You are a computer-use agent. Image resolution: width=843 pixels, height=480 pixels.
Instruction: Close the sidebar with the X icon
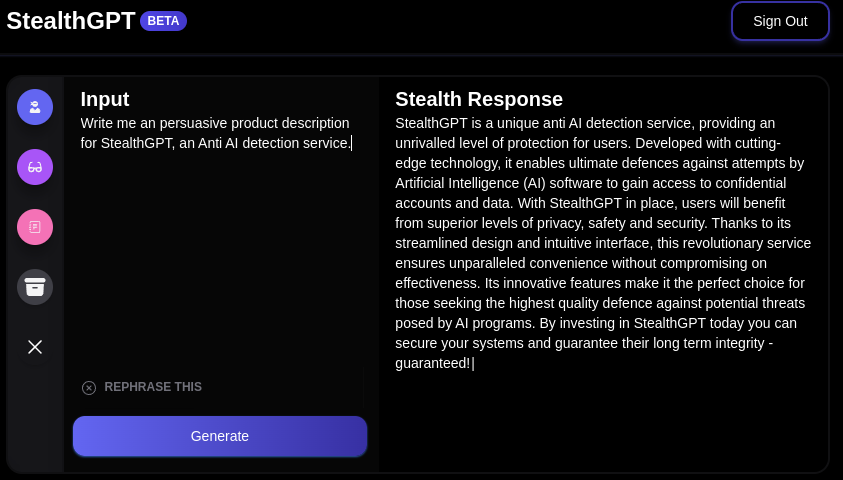point(35,347)
